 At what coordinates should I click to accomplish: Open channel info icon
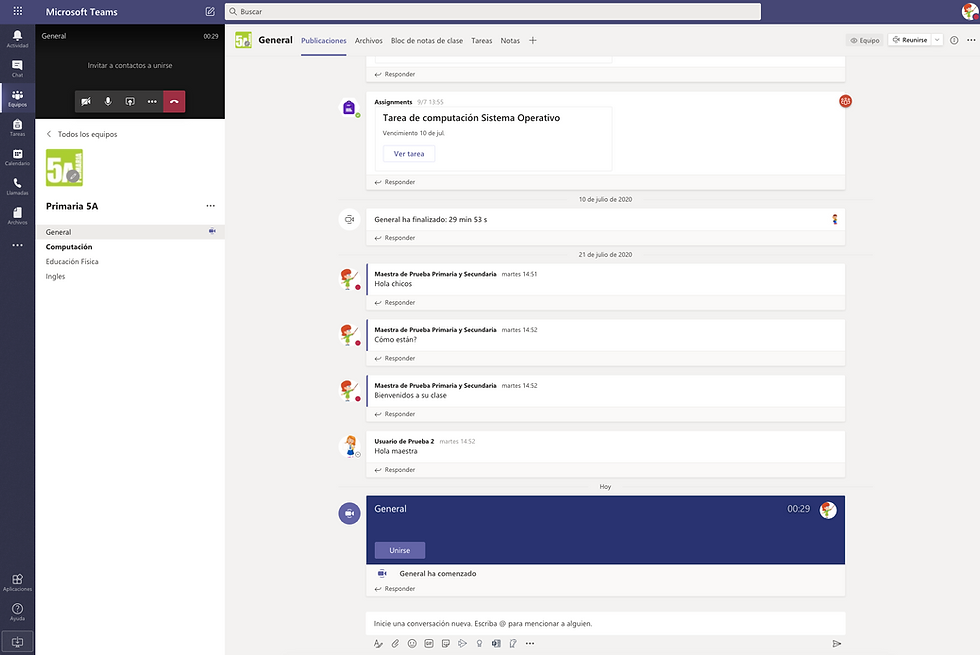[x=954, y=40]
